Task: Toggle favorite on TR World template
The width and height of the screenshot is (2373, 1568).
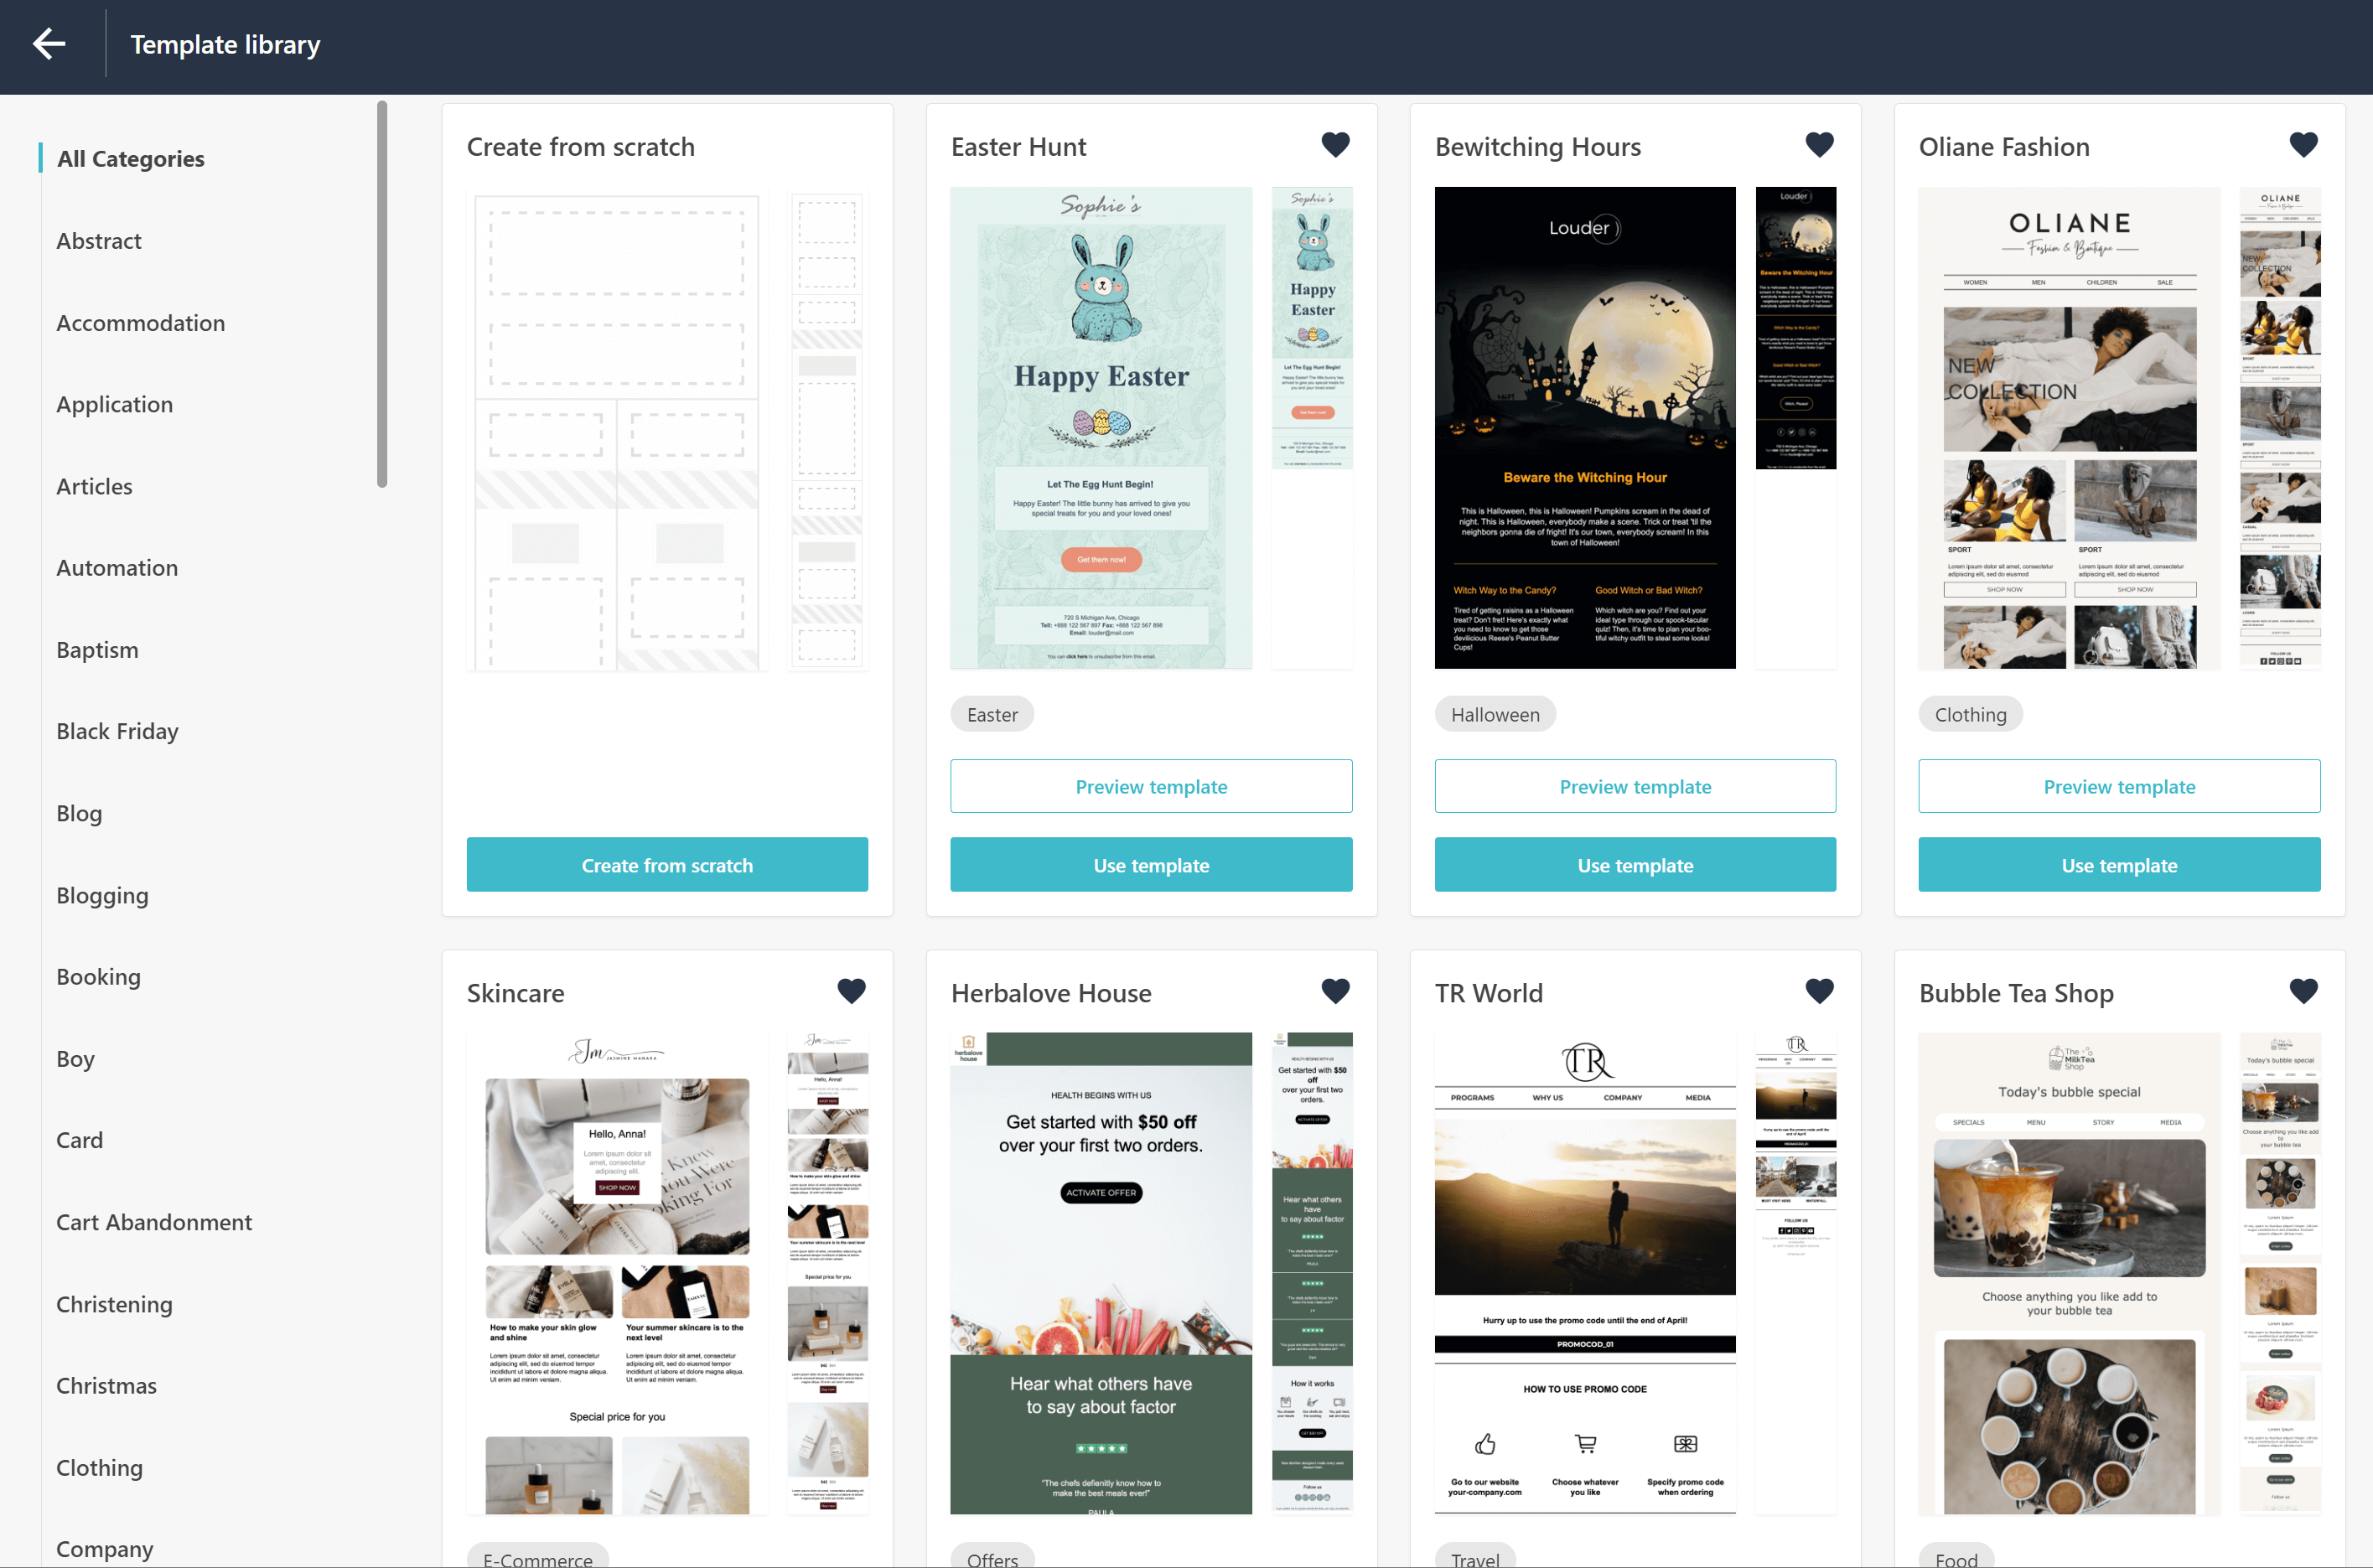Action: tap(1820, 992)
